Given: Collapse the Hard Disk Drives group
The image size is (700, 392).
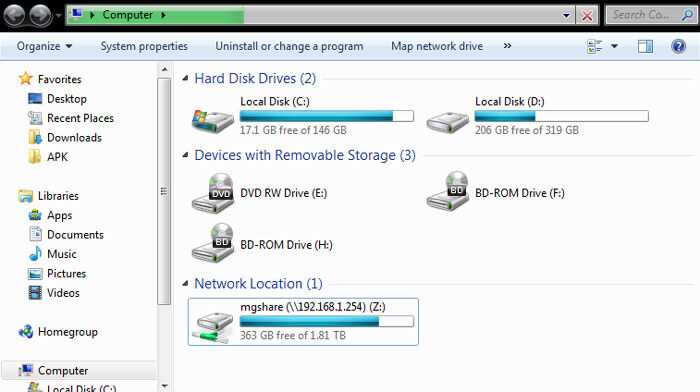Looking at the screenshot, I should 185,79.
